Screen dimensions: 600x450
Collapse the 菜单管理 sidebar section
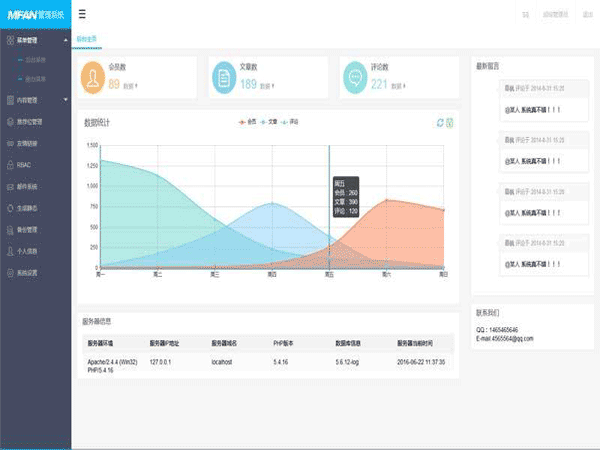click(35, 41)
